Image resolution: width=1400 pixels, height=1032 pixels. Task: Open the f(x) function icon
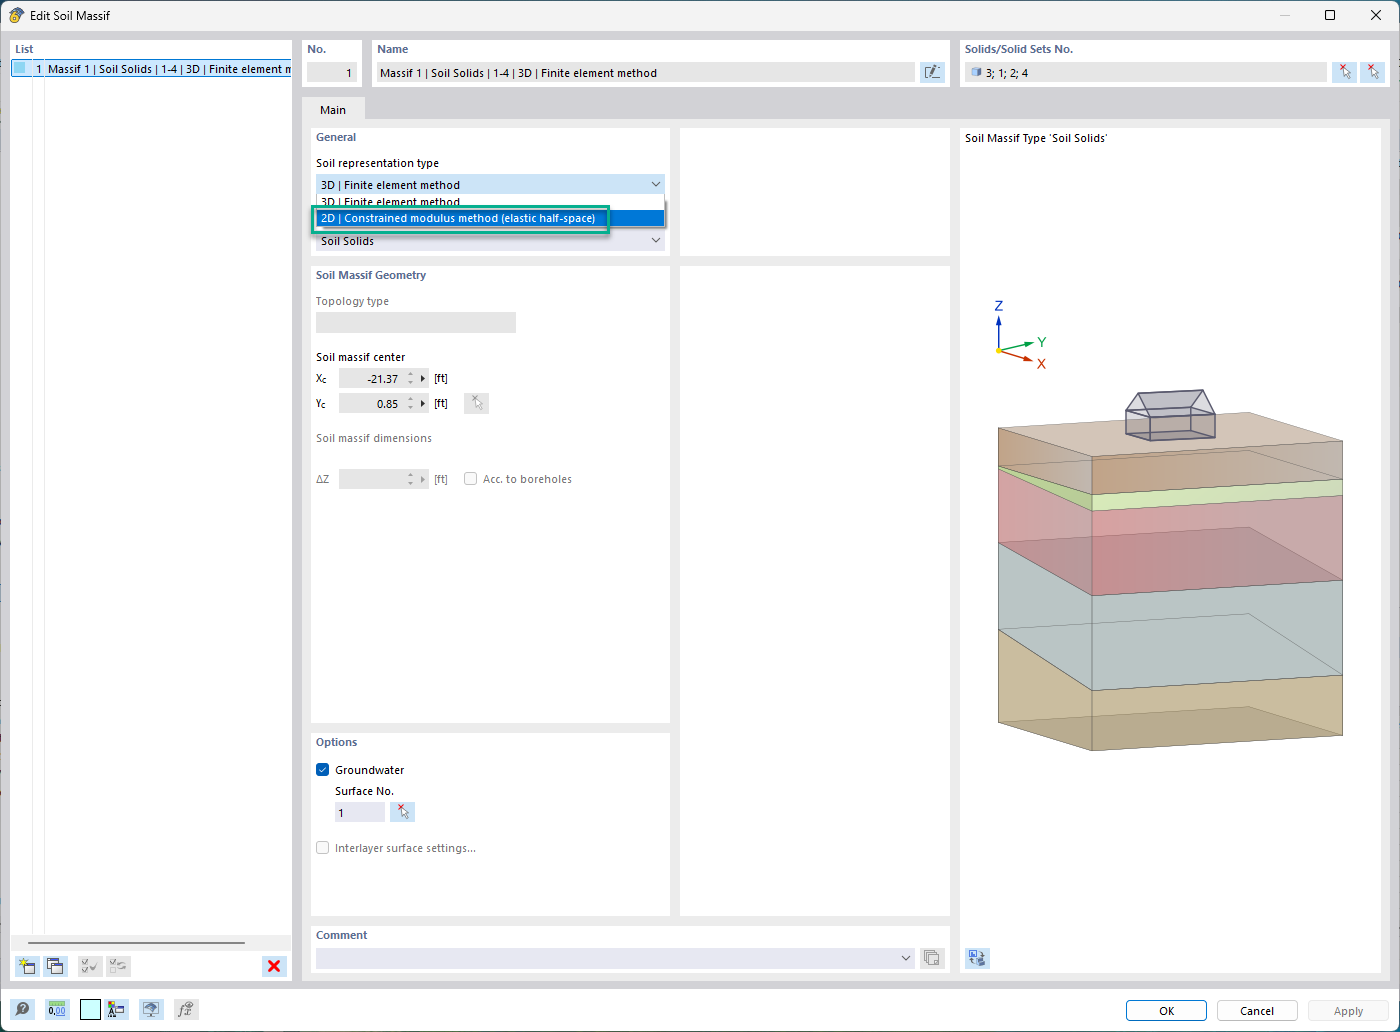[185, 1009]
